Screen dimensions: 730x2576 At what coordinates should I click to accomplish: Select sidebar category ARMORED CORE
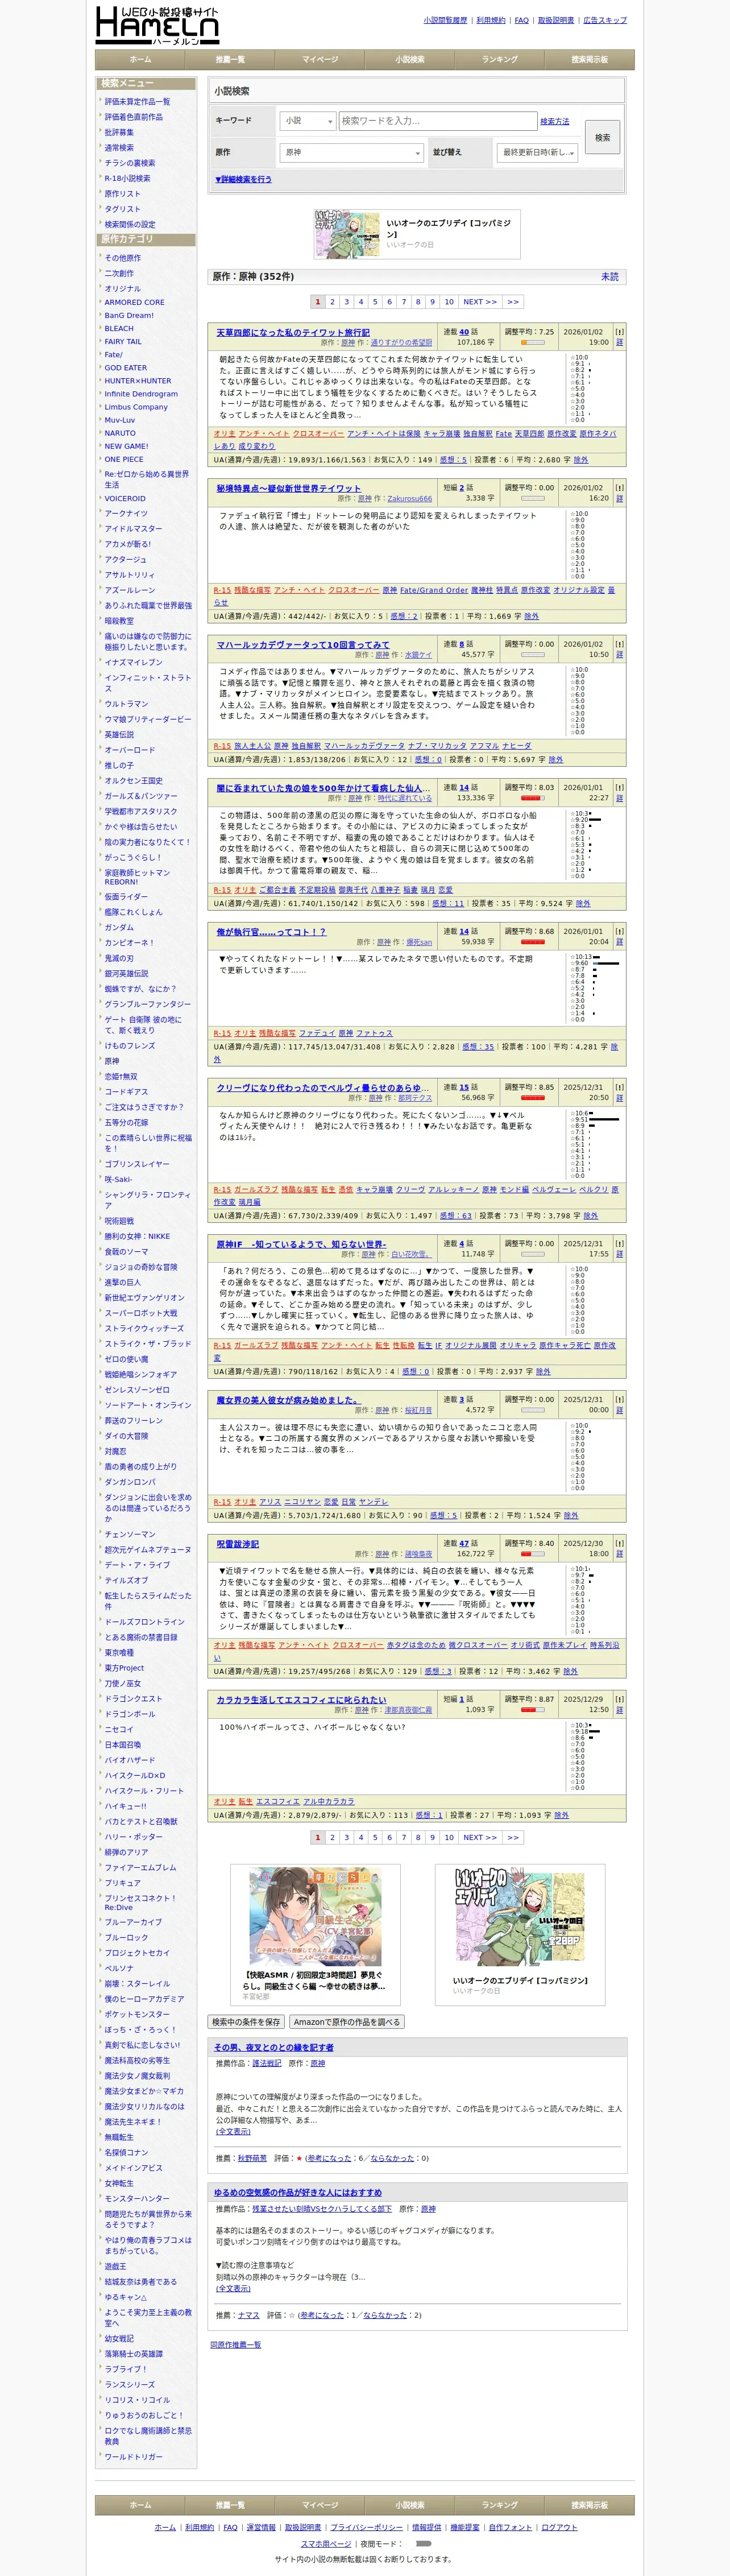pyautogui.click(x=135, y=302)
